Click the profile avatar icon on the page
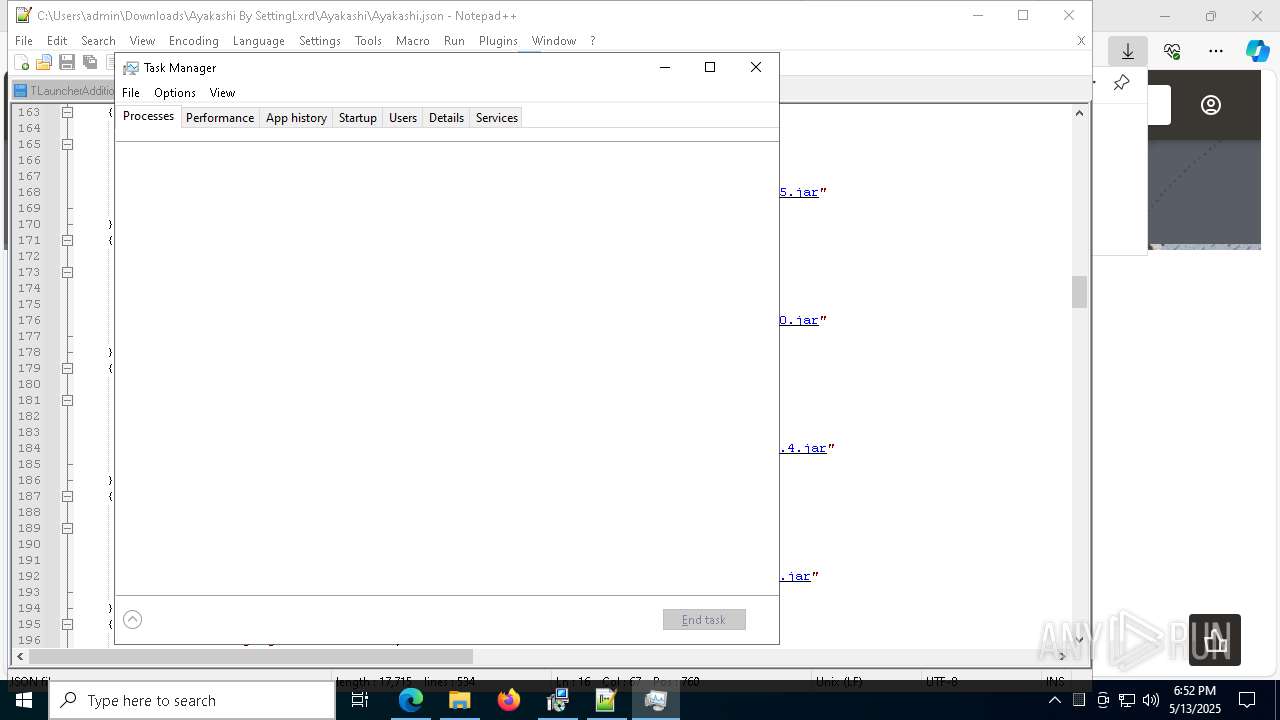Viewport: 1280px width, 720px height. [1211, 105]
